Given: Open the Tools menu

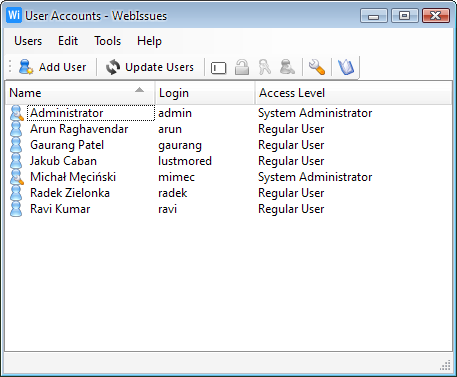Looking at the screenshot, I should pyautogui.click(x=108, y=41).
